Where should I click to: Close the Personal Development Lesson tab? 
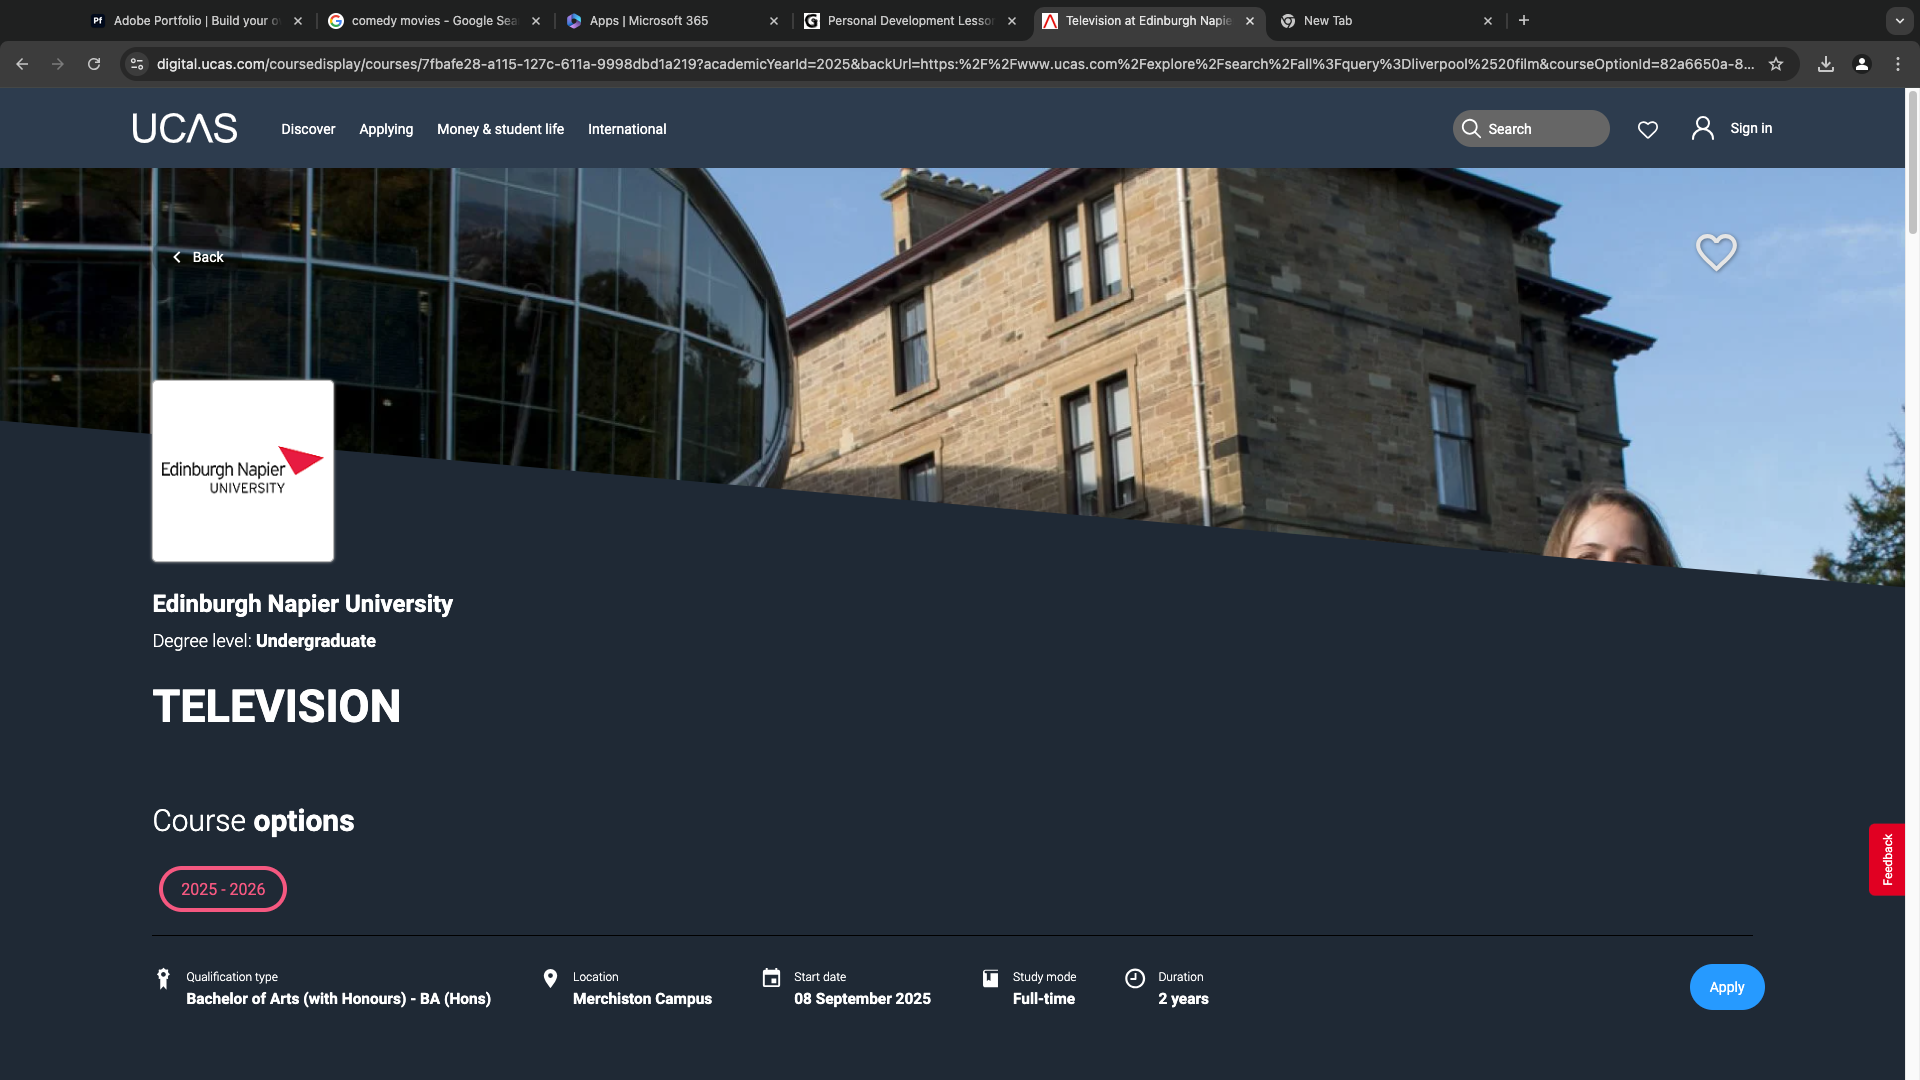coord(1012,20)
